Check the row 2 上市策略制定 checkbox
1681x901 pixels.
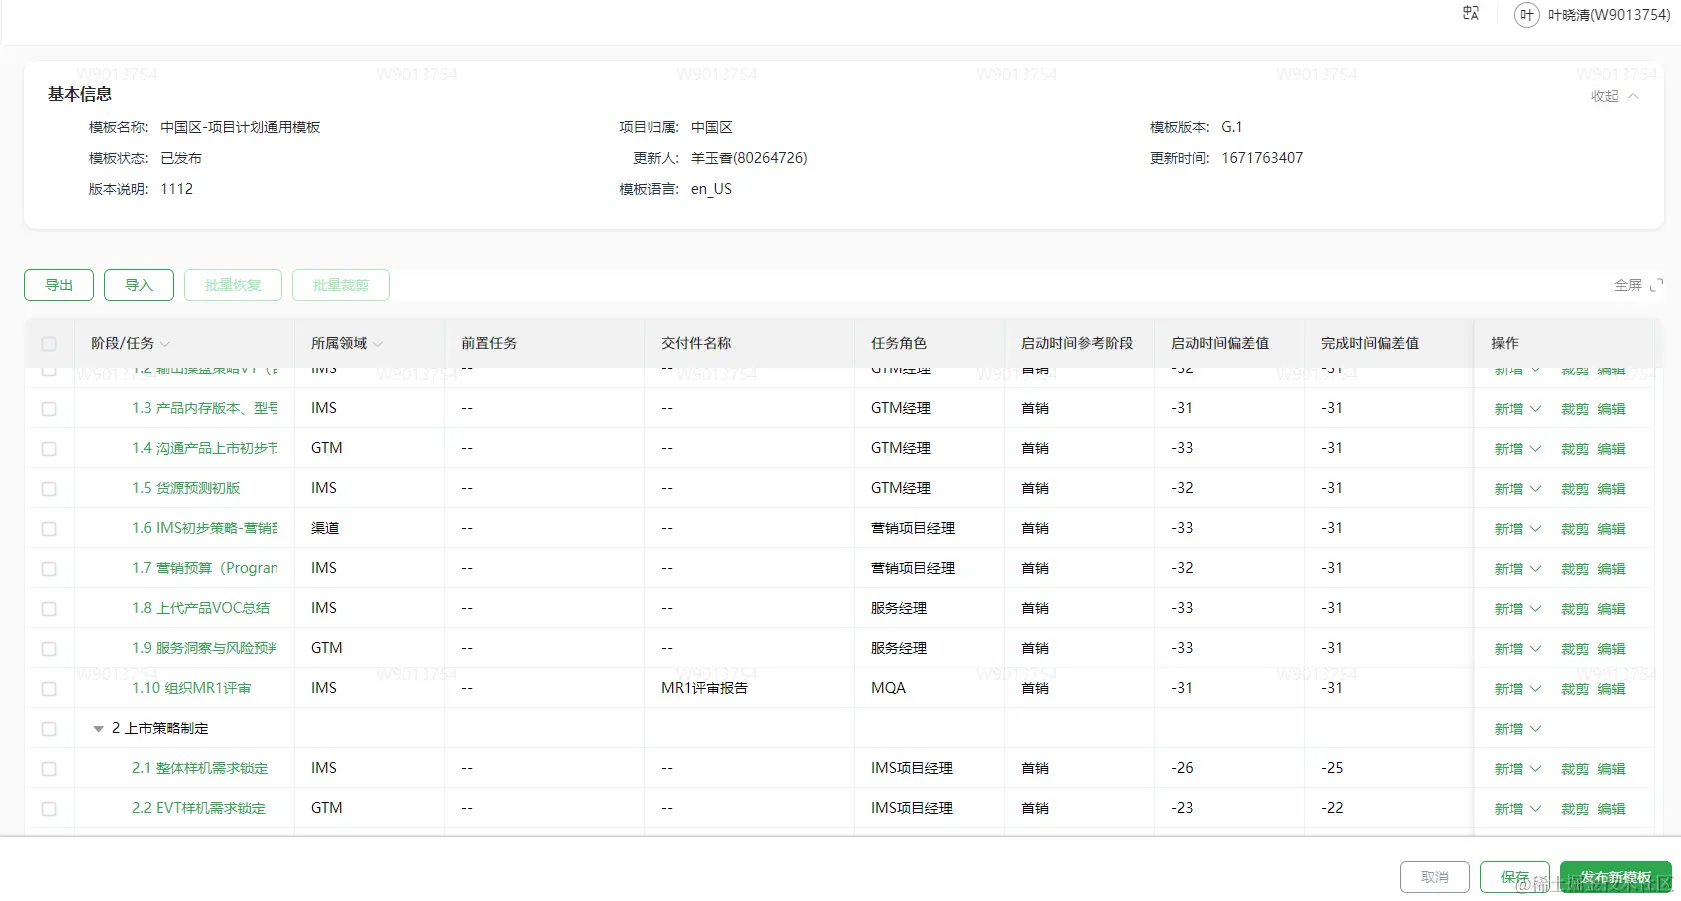pos(49,729)
